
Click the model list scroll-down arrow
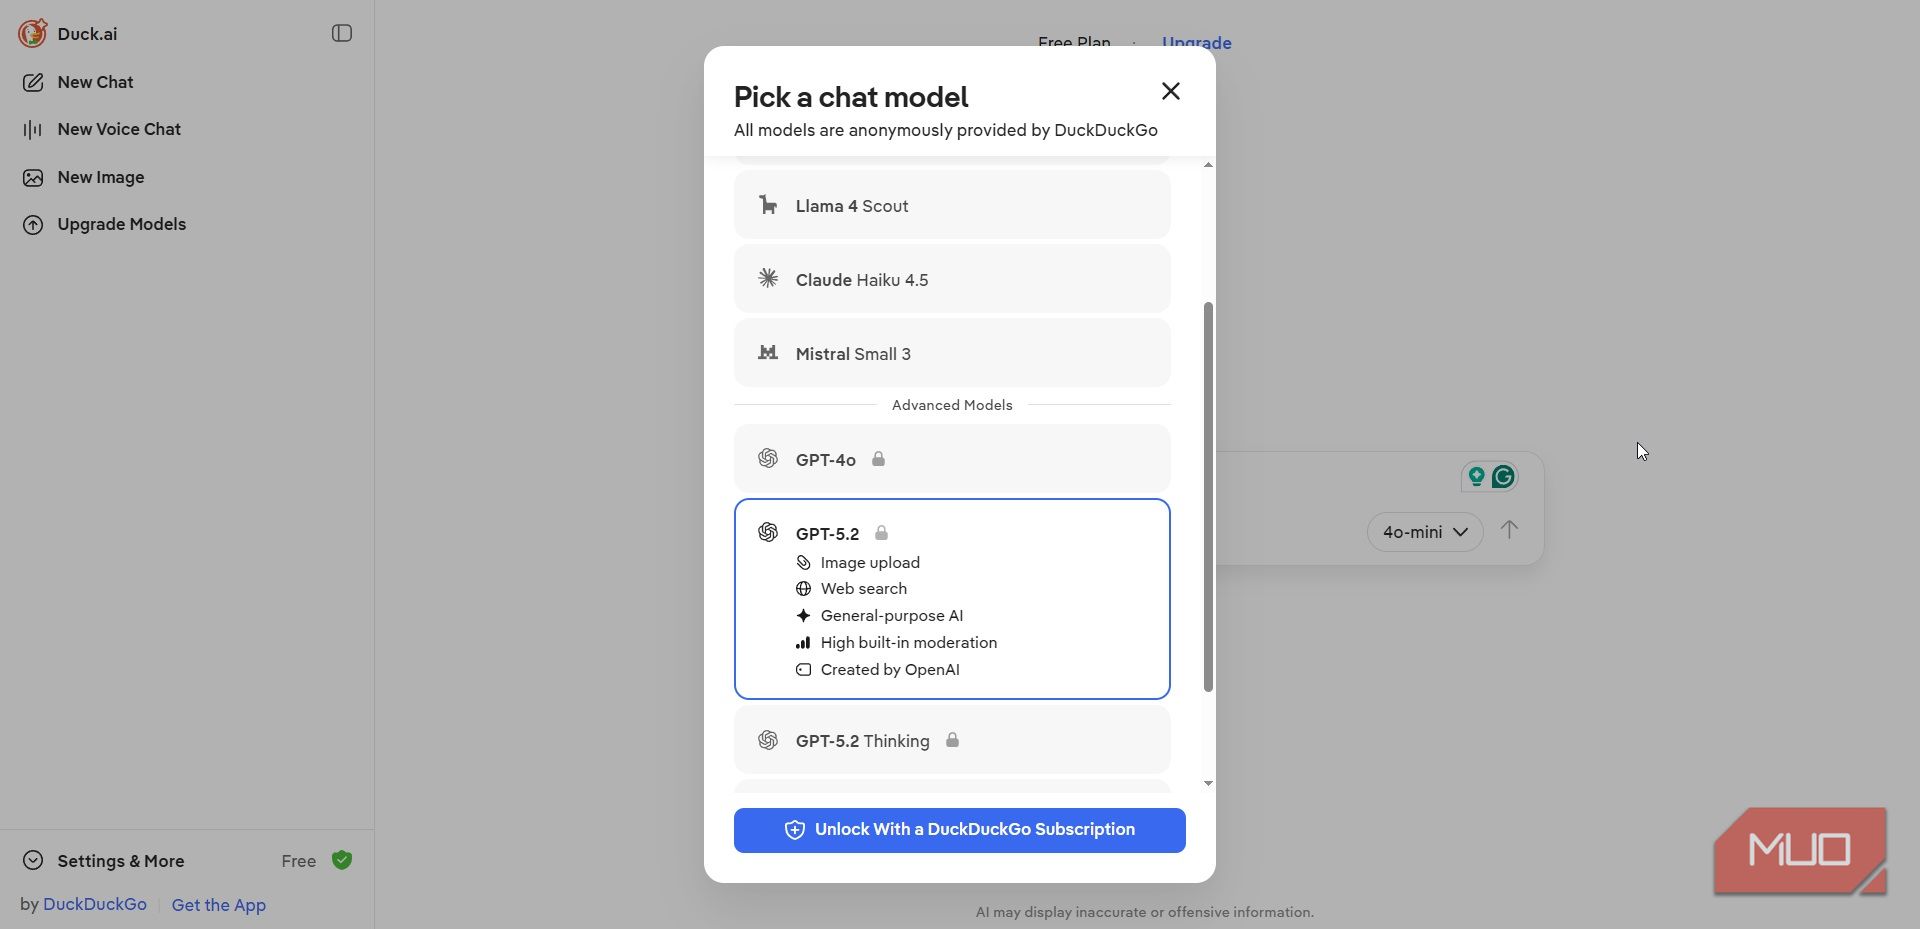coord(1208,783)
